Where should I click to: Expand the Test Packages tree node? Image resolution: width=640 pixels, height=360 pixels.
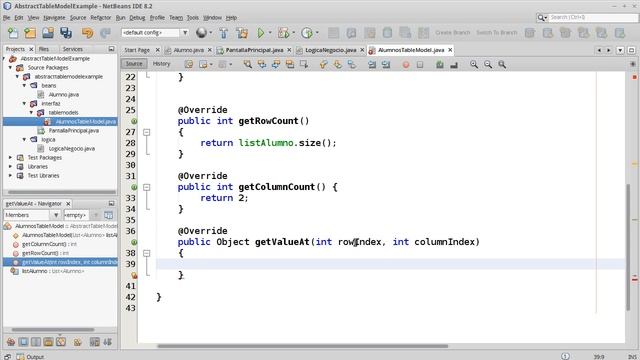(x=11, y=158)
